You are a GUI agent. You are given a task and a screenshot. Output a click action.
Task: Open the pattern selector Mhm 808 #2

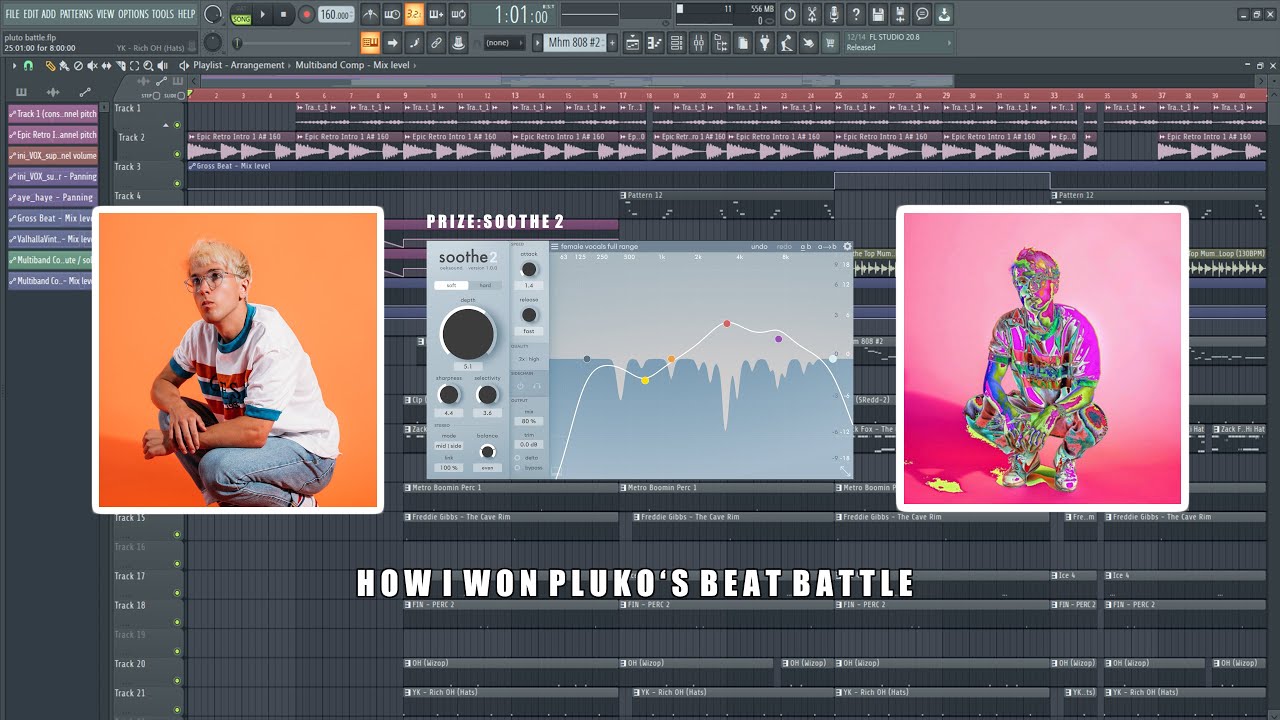(575, 43)
